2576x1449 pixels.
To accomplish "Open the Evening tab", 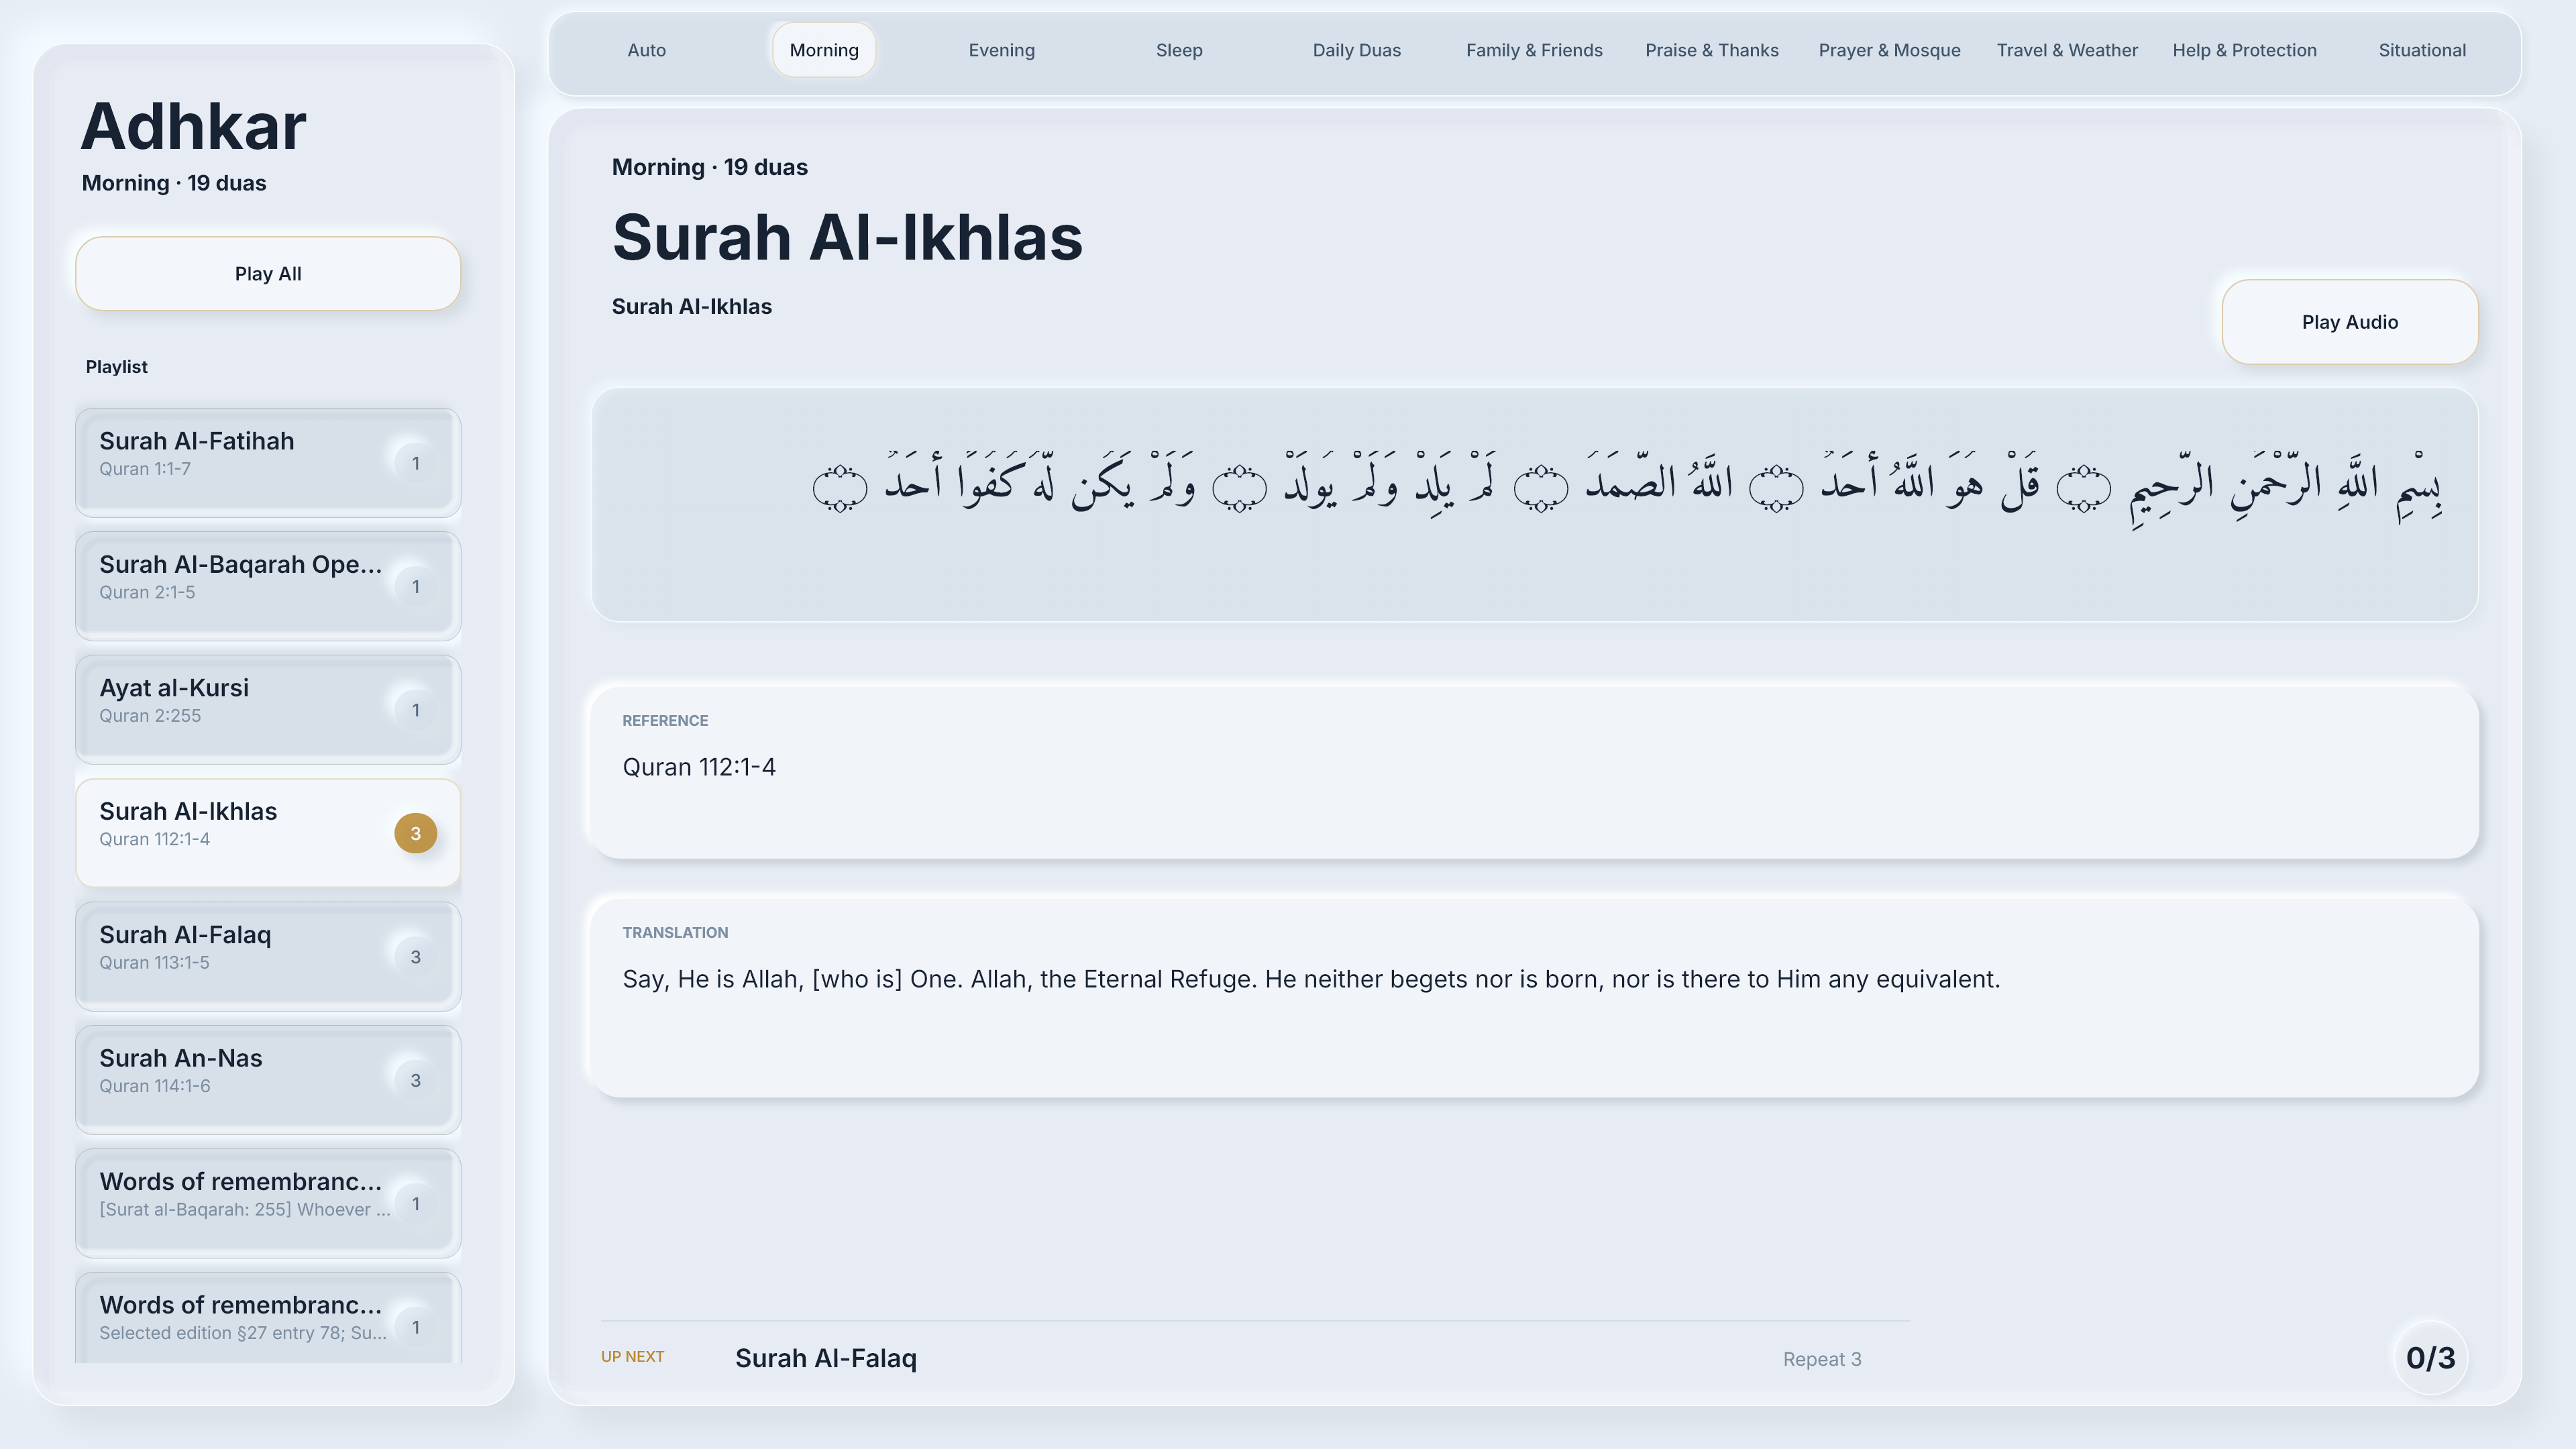I will point(1001,50).
